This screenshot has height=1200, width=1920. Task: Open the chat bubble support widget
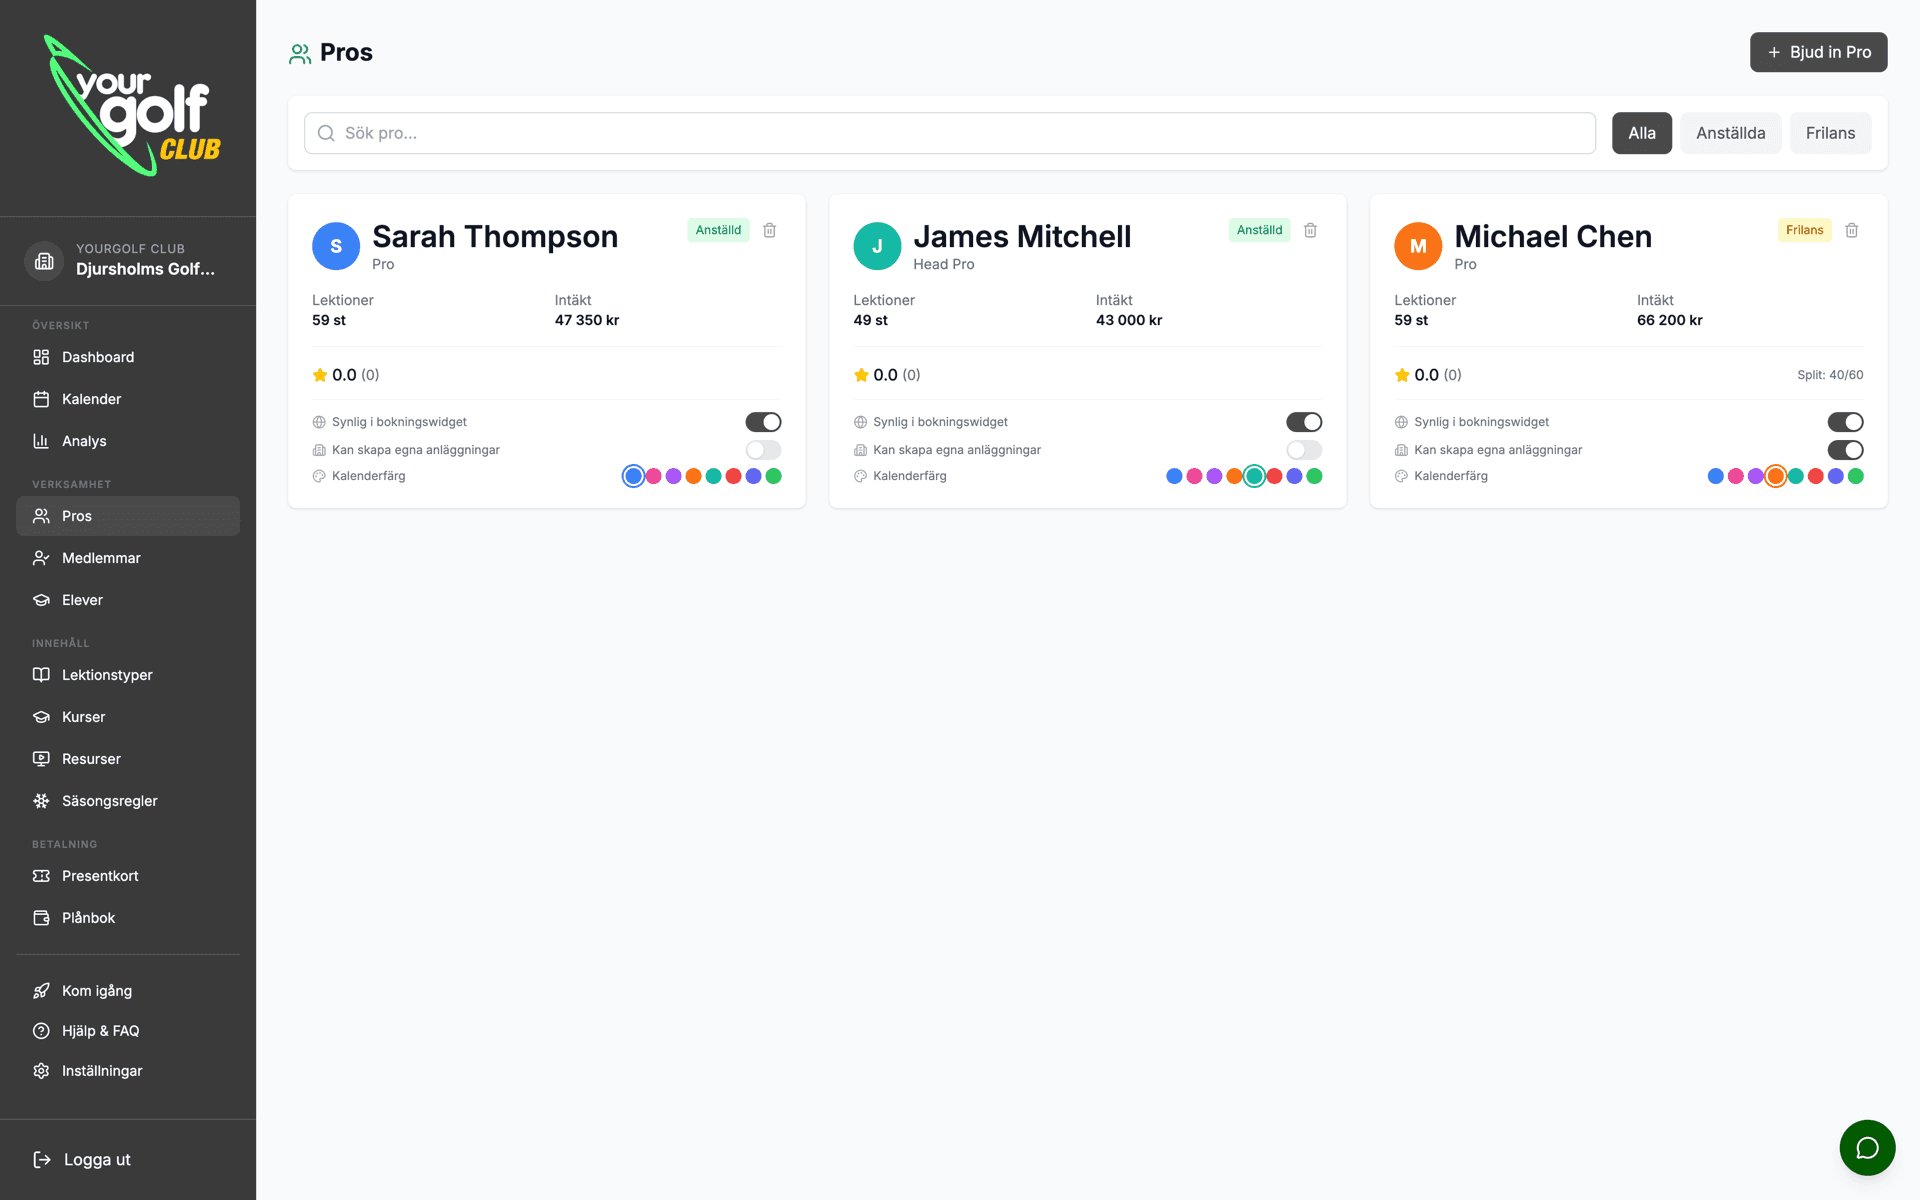(1867, 1147)
